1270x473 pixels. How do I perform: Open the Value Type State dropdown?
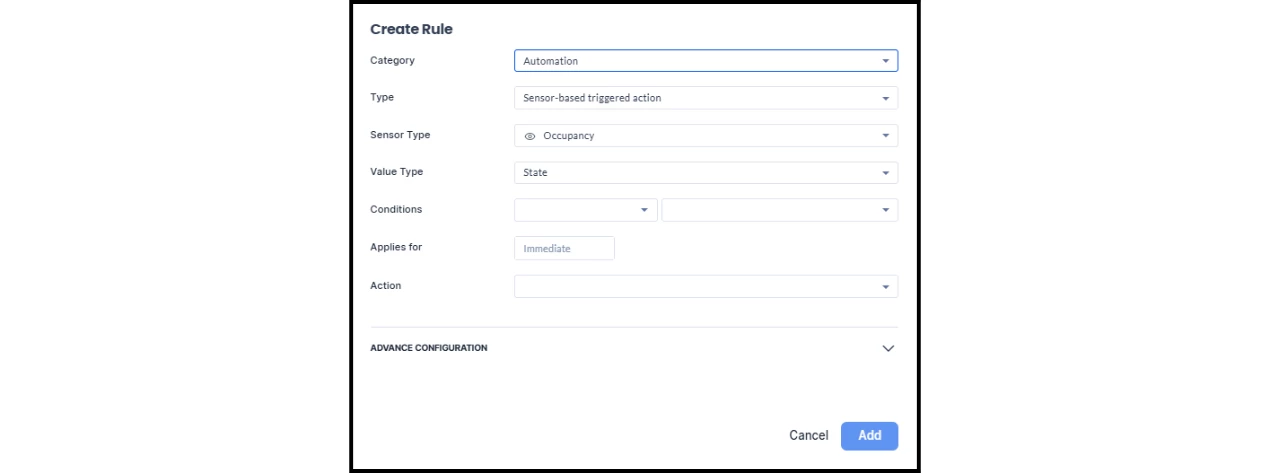click(x=700, y=173)
